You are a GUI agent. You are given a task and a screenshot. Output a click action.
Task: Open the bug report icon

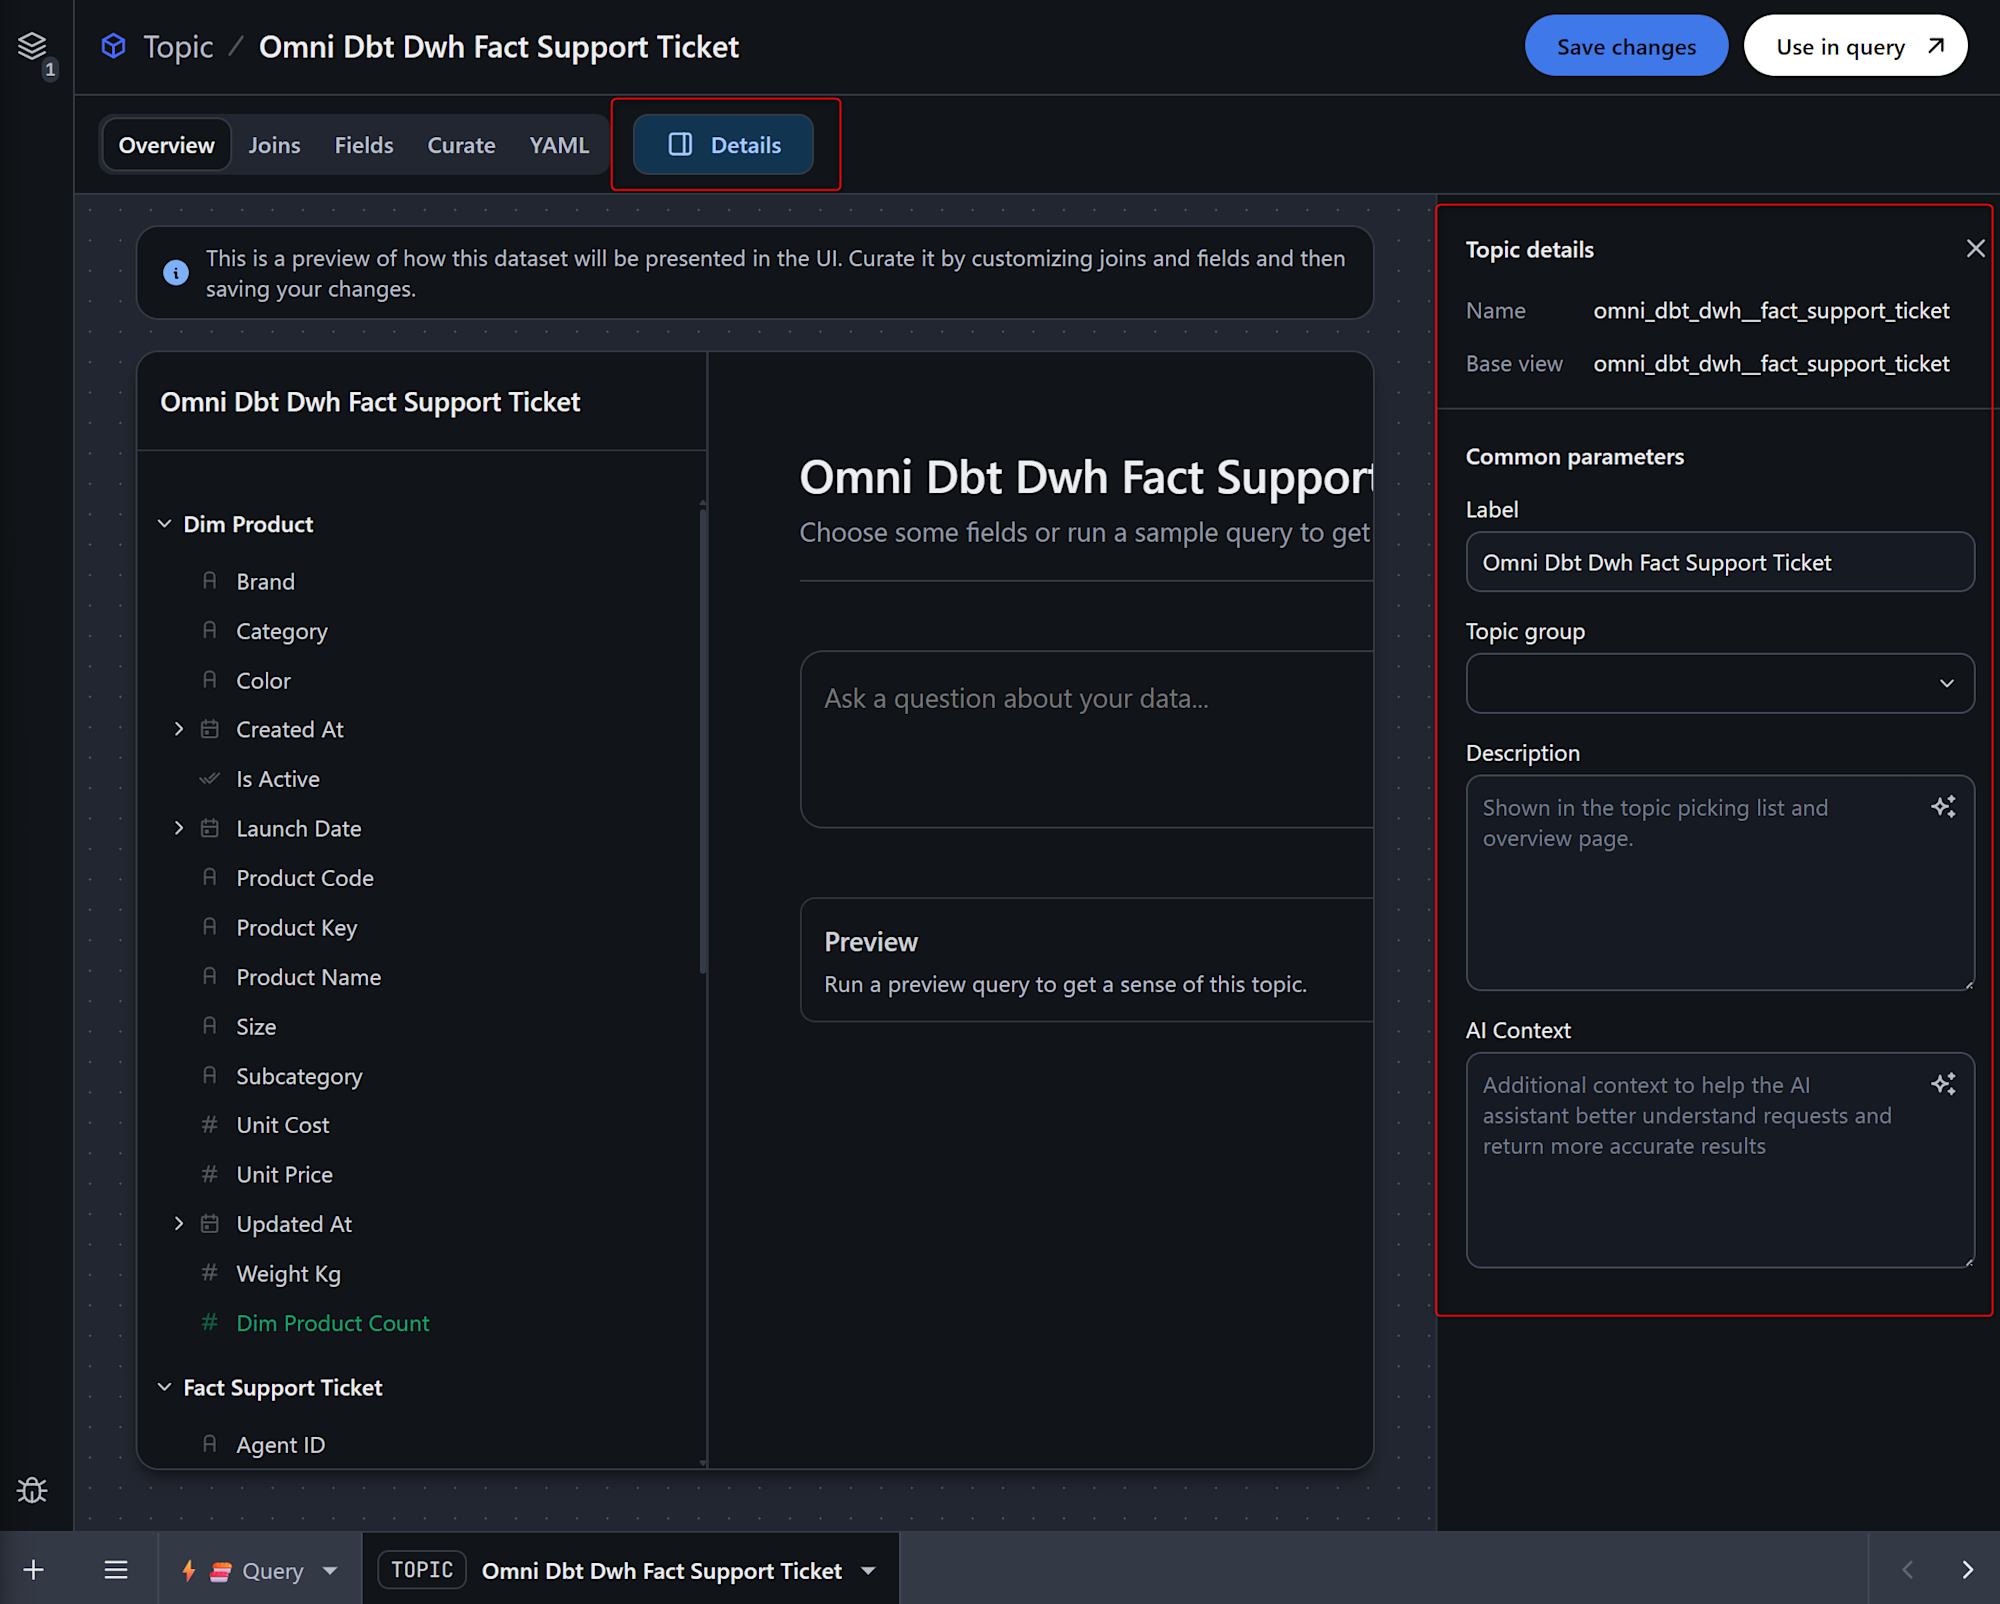point(32,1490)
